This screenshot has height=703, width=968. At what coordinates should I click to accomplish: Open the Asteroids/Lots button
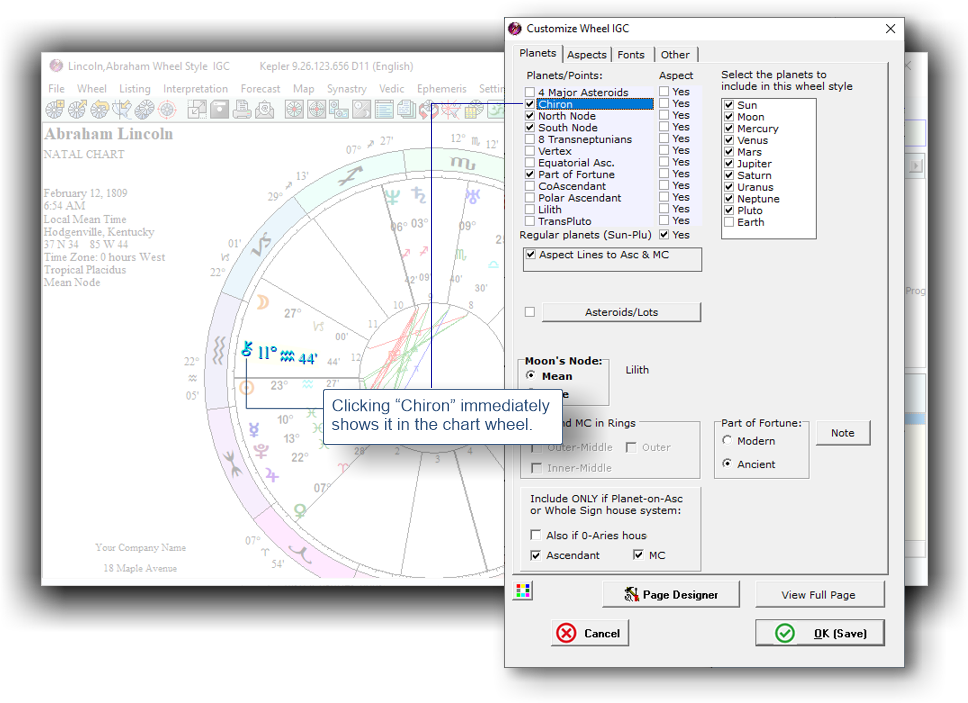coord(621,312)
